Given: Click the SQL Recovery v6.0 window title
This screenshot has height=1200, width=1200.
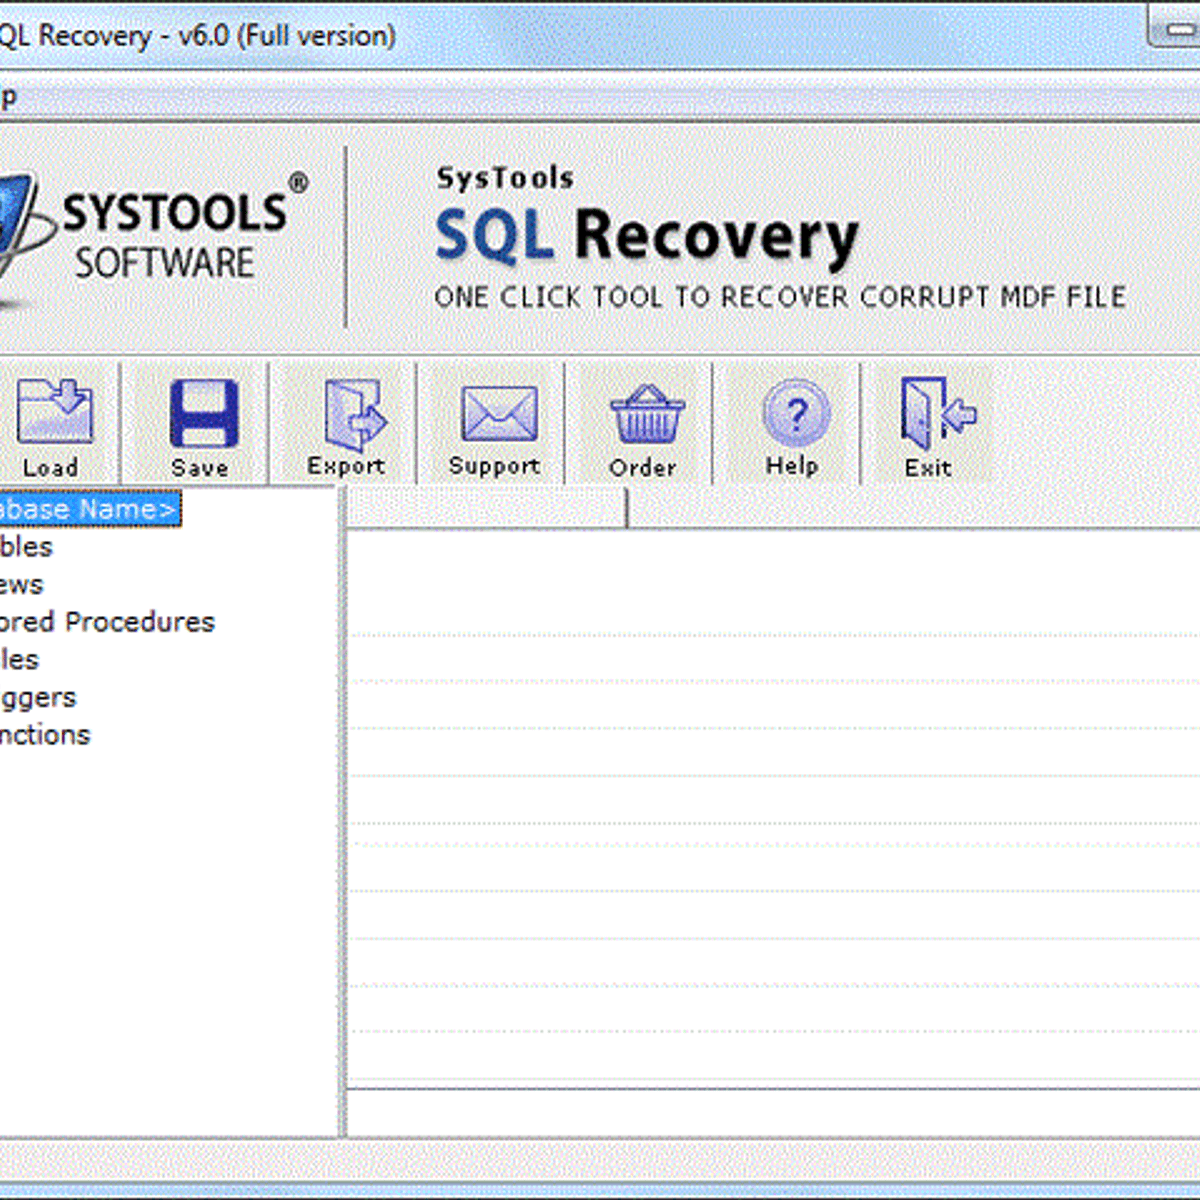Looking at the screenshot, I should (197, 36).
